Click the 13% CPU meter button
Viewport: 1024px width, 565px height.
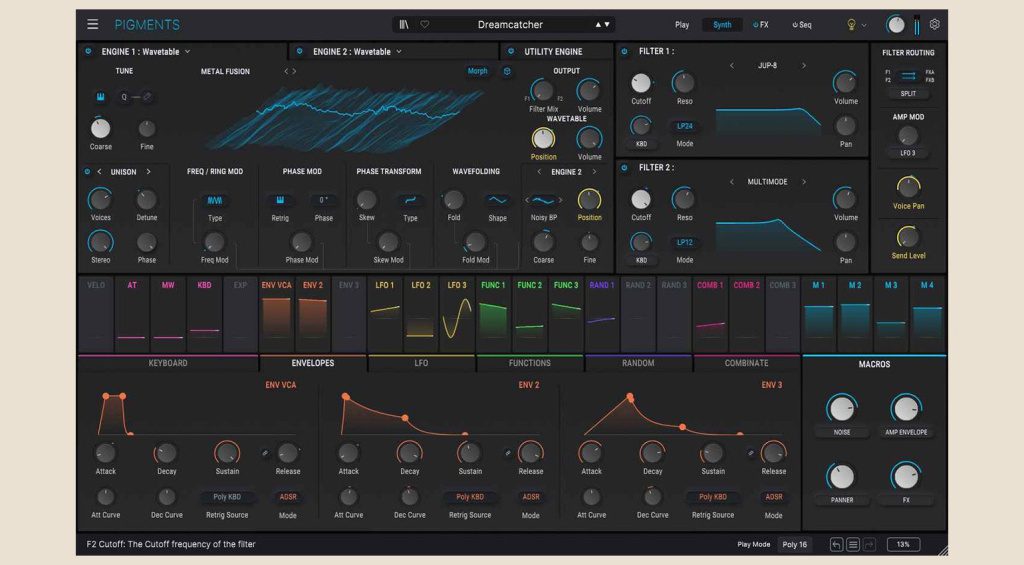coord(903,544)
